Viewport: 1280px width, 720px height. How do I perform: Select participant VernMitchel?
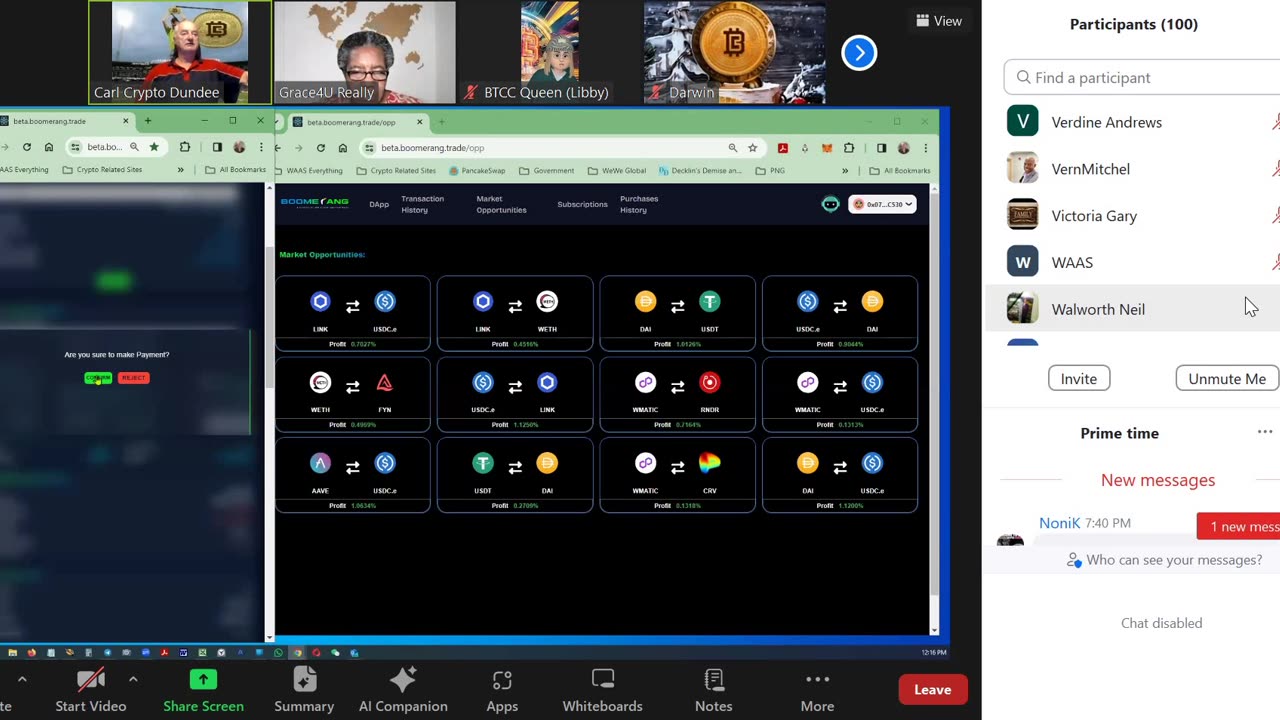pos(1133,168)
